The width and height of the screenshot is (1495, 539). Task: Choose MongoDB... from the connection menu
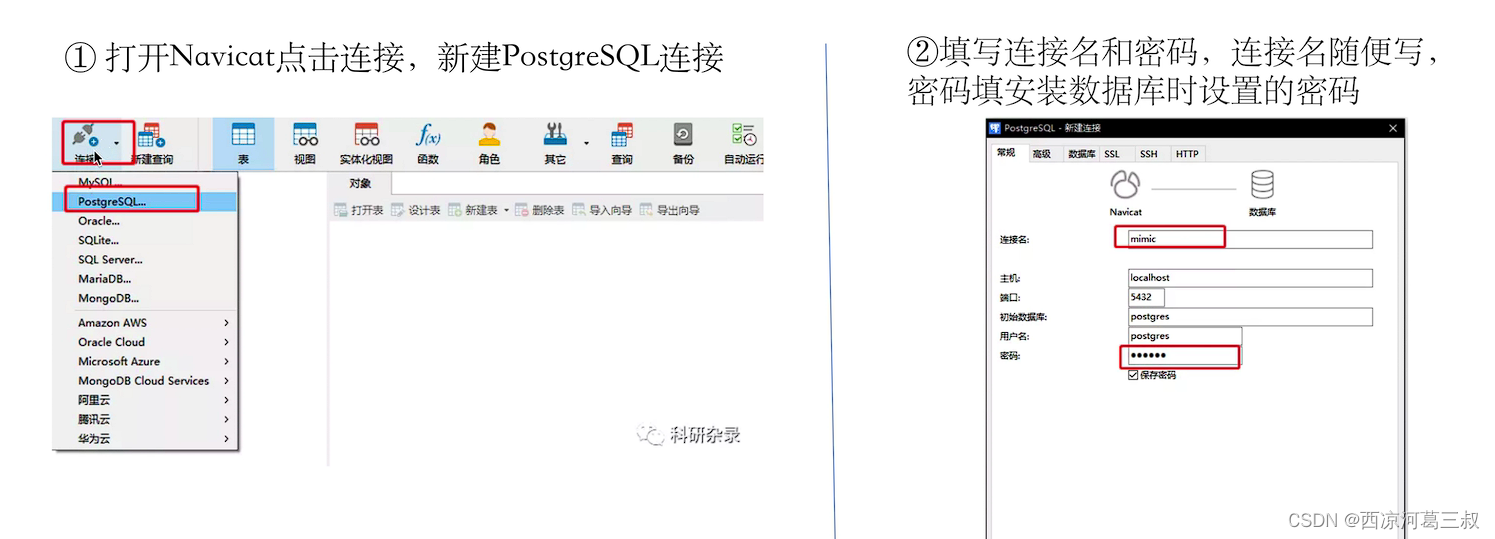coord(145,298)
